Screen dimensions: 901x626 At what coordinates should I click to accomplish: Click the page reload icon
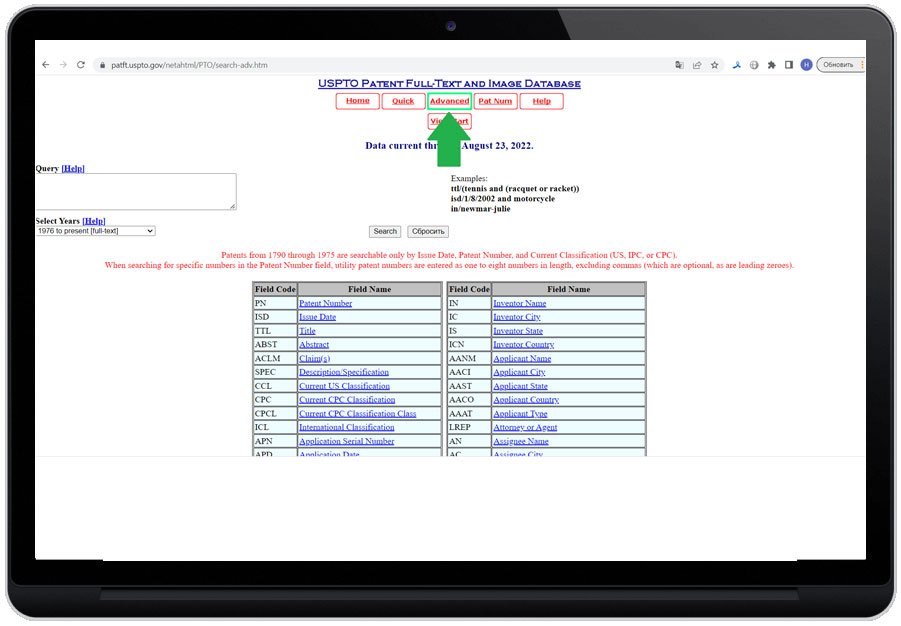(x=81, y=64)
